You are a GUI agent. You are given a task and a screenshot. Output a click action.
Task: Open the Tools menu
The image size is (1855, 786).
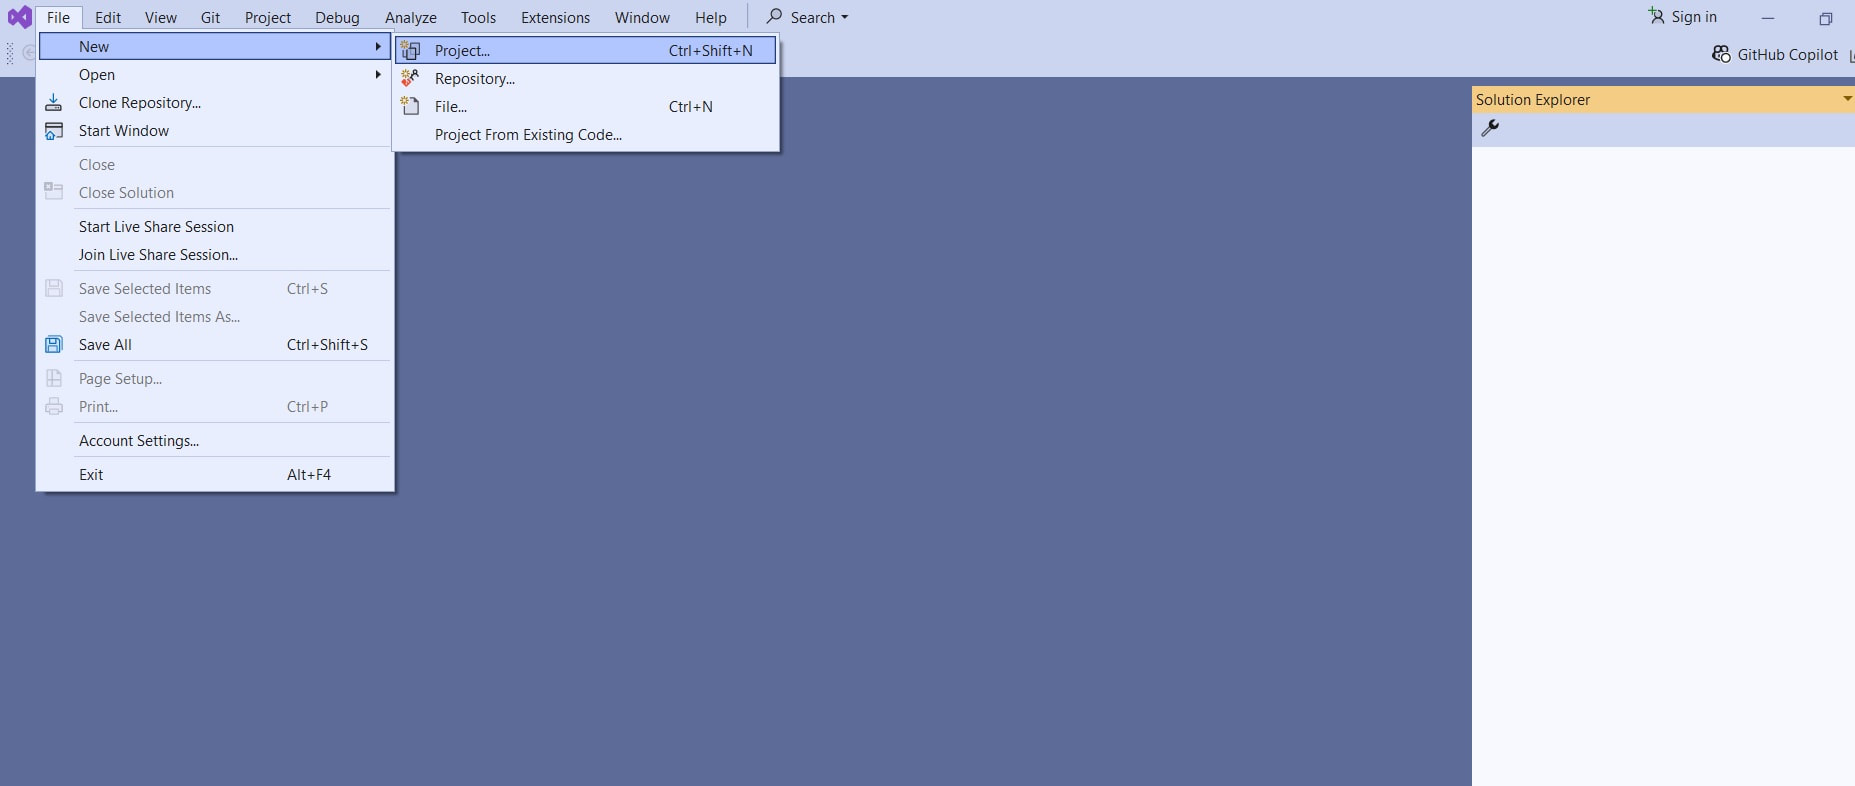point(478,17)
